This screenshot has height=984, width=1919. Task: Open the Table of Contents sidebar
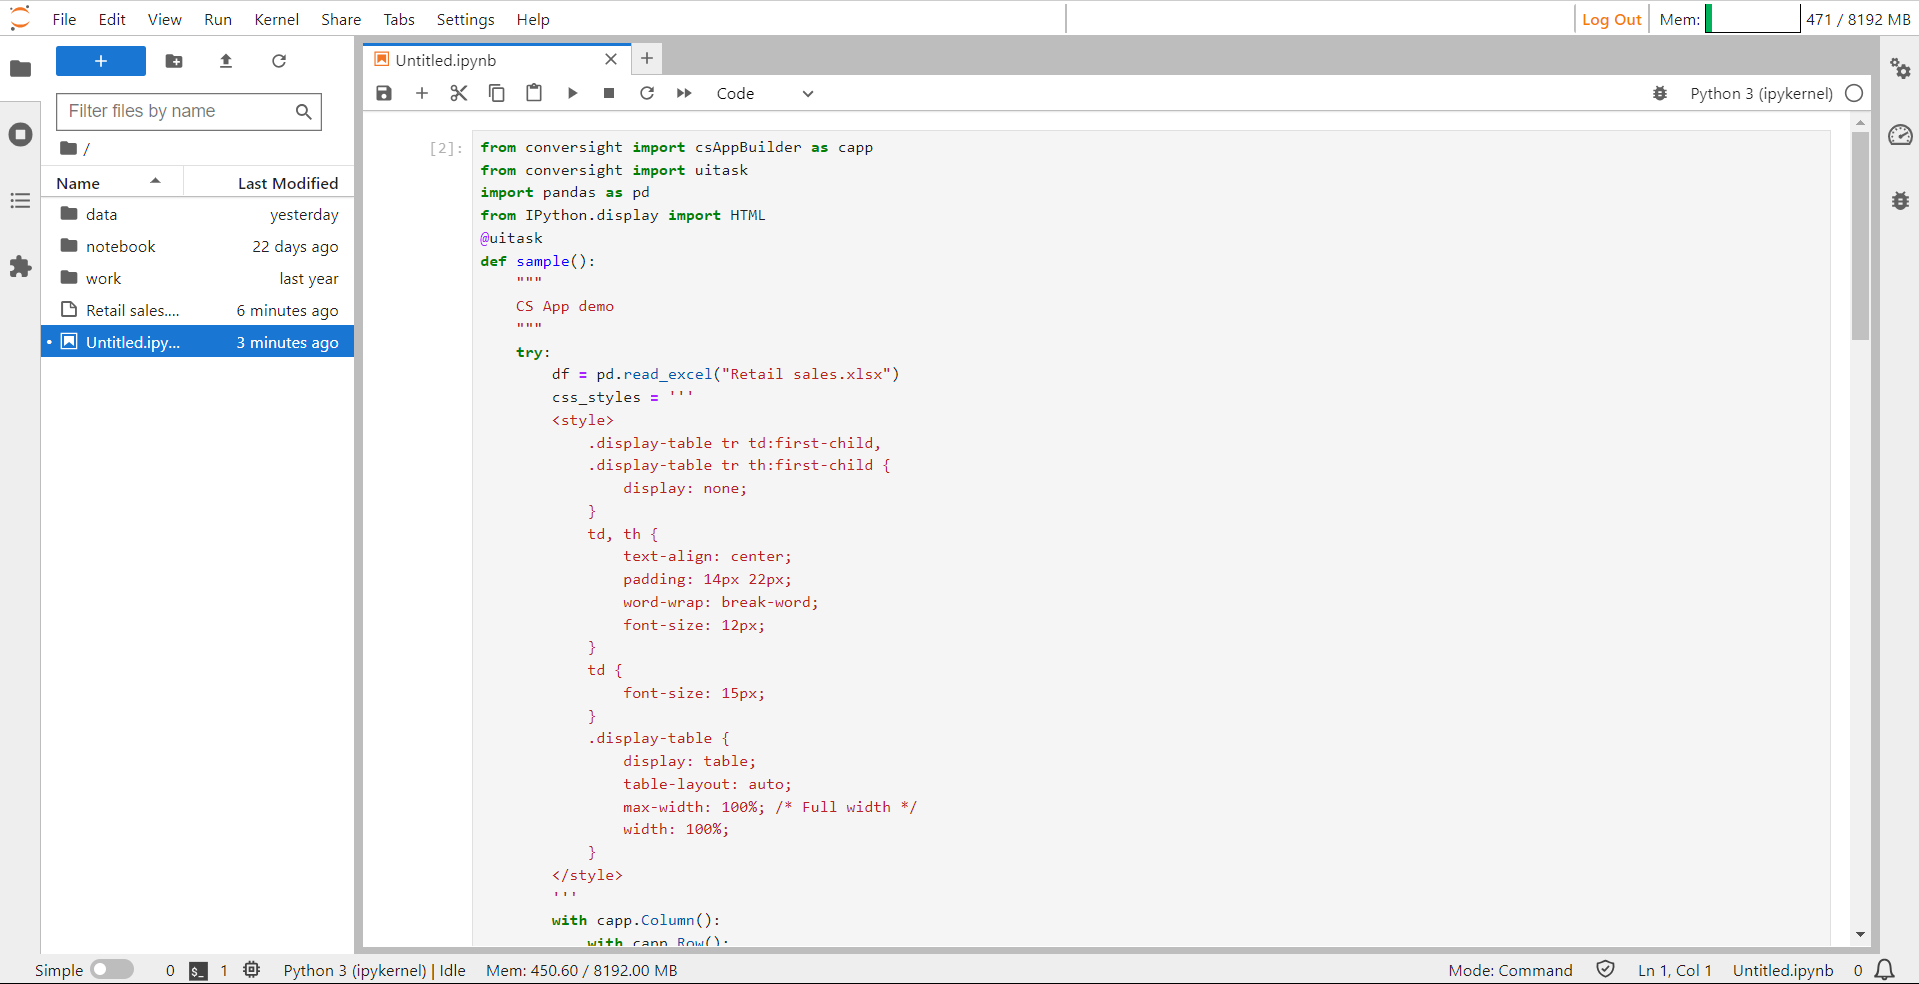pyautogui.click(x=20, y=201)
